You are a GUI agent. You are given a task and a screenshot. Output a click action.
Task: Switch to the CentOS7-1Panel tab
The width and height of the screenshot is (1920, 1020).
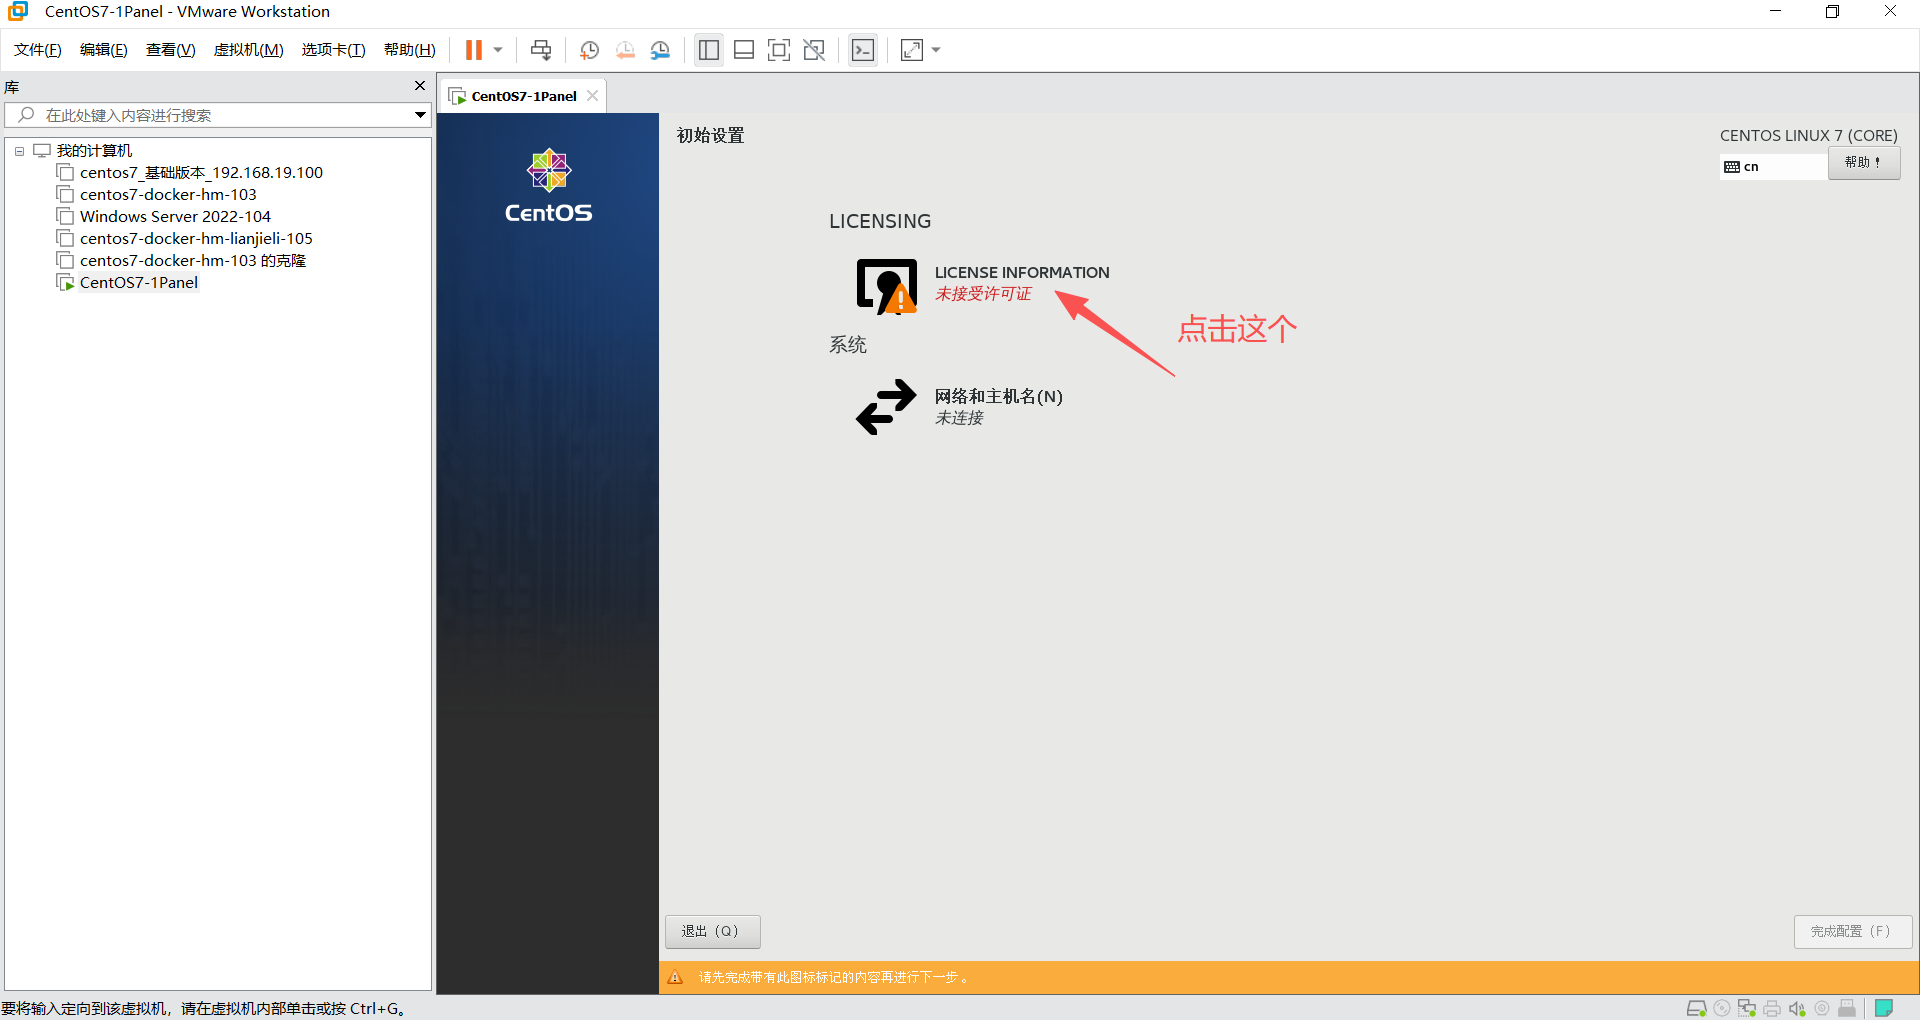[x=524, y=96]
